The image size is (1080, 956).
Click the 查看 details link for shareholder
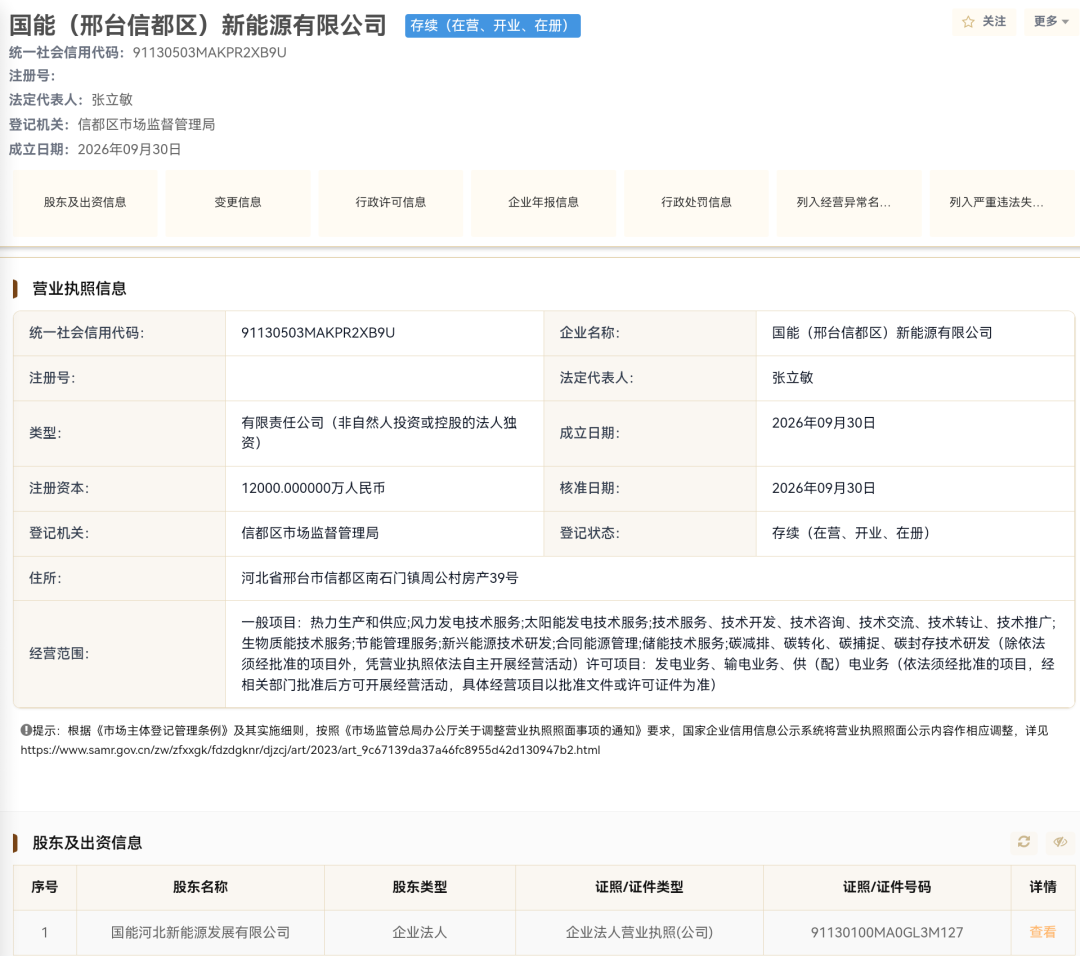1042,933
